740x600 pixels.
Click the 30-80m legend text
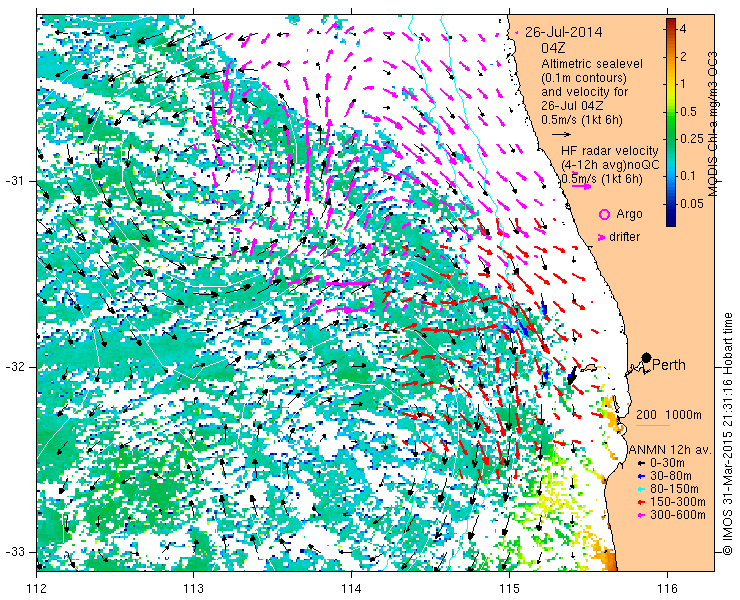coord(671,476)
